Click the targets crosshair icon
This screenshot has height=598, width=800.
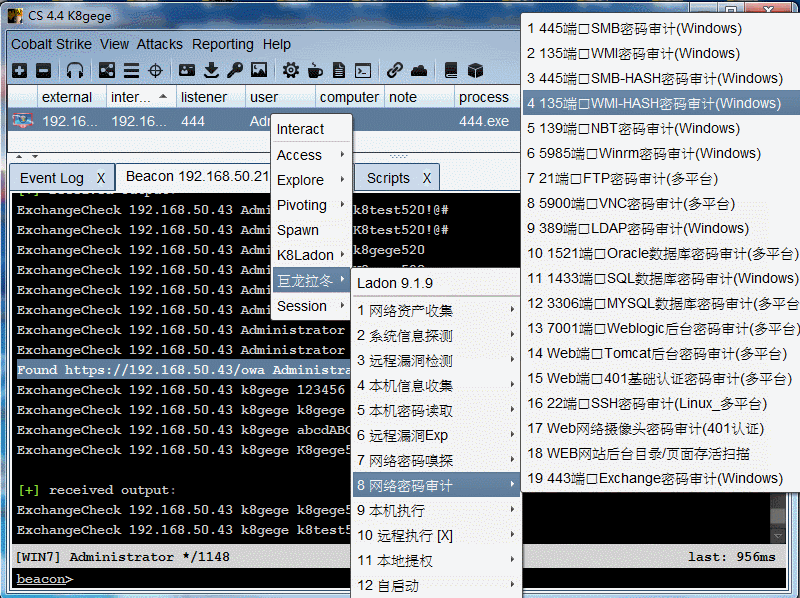(155, 70)
